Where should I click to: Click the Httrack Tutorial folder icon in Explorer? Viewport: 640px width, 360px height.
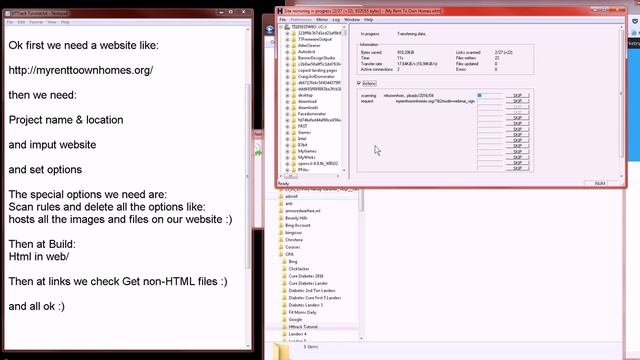click(x=284, y=327)
